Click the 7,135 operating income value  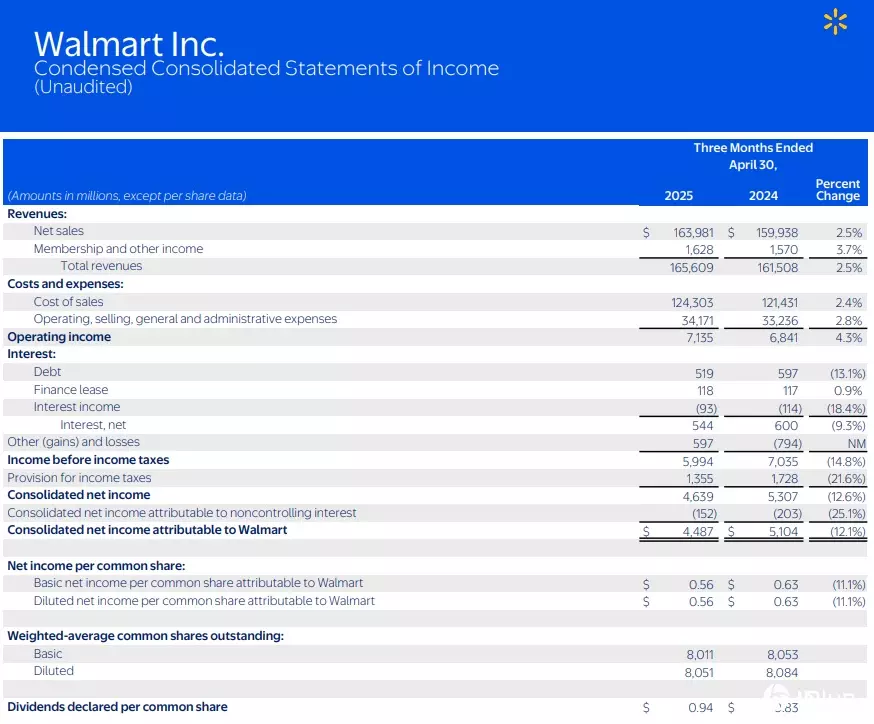pyautogui.click(x=700, y=338)
